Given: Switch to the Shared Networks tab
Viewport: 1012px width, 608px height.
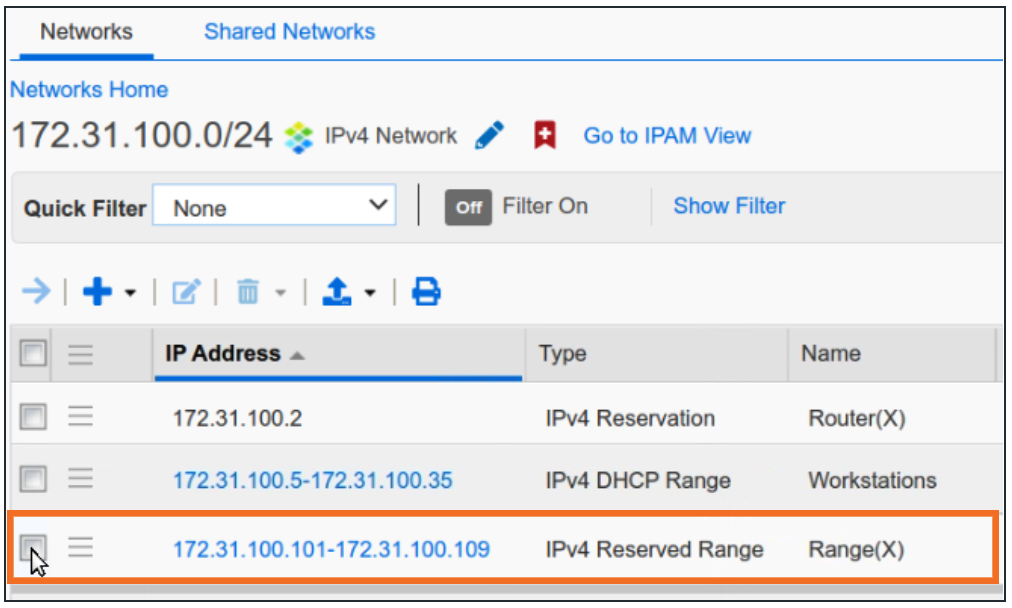Looking at the screenshot, I should [289, 31].
